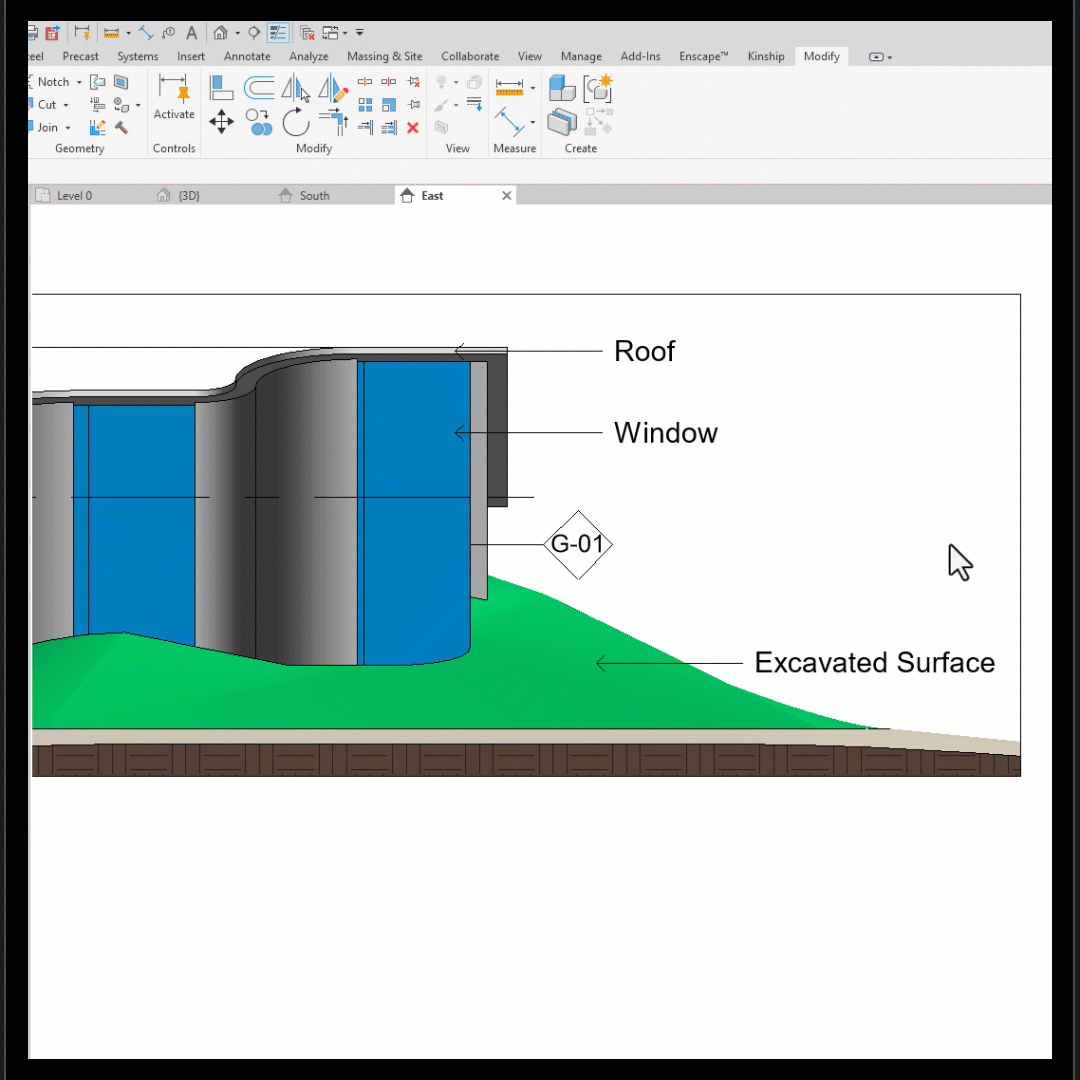
Task: Close the East view tab
Action: 506,196
